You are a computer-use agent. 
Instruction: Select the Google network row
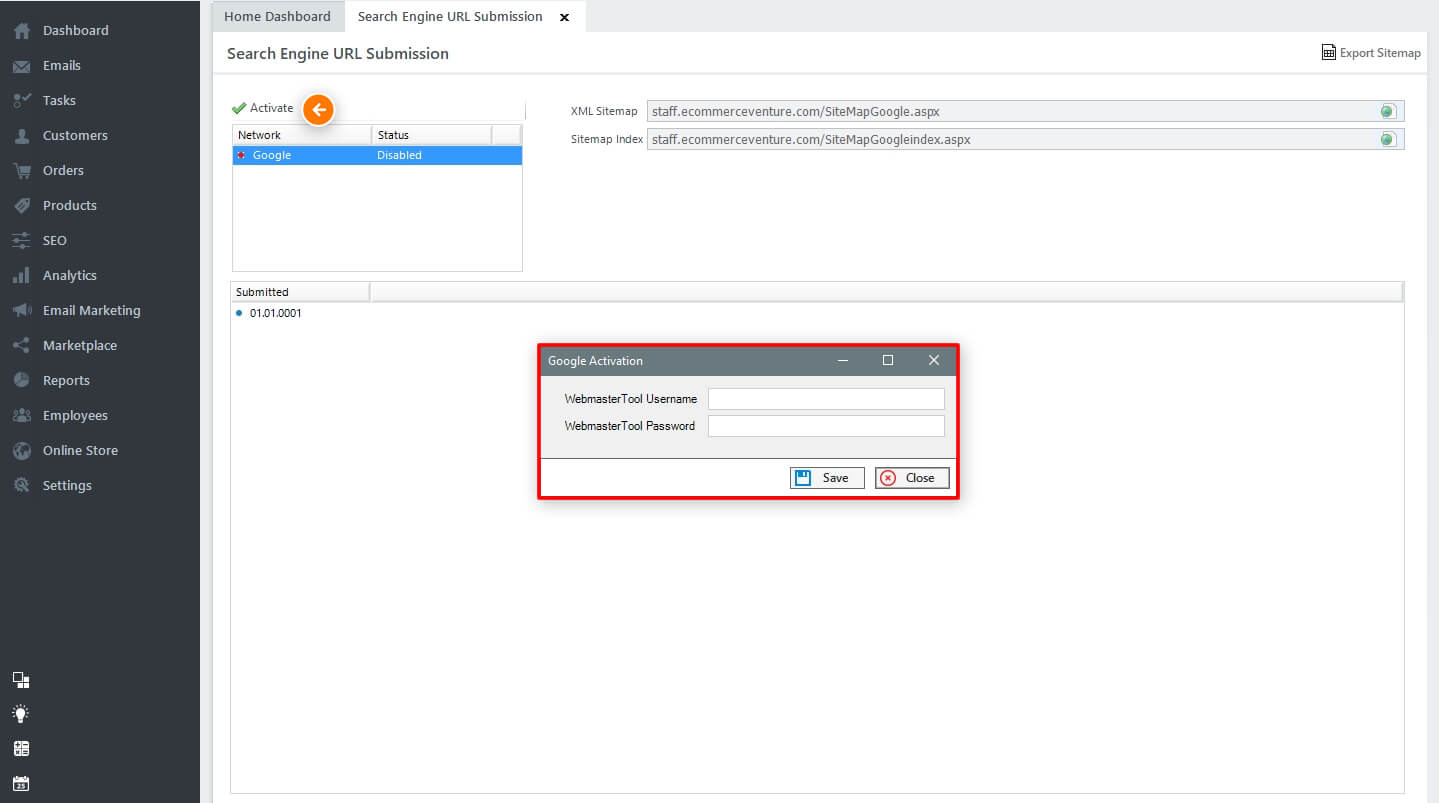[377, 156]
